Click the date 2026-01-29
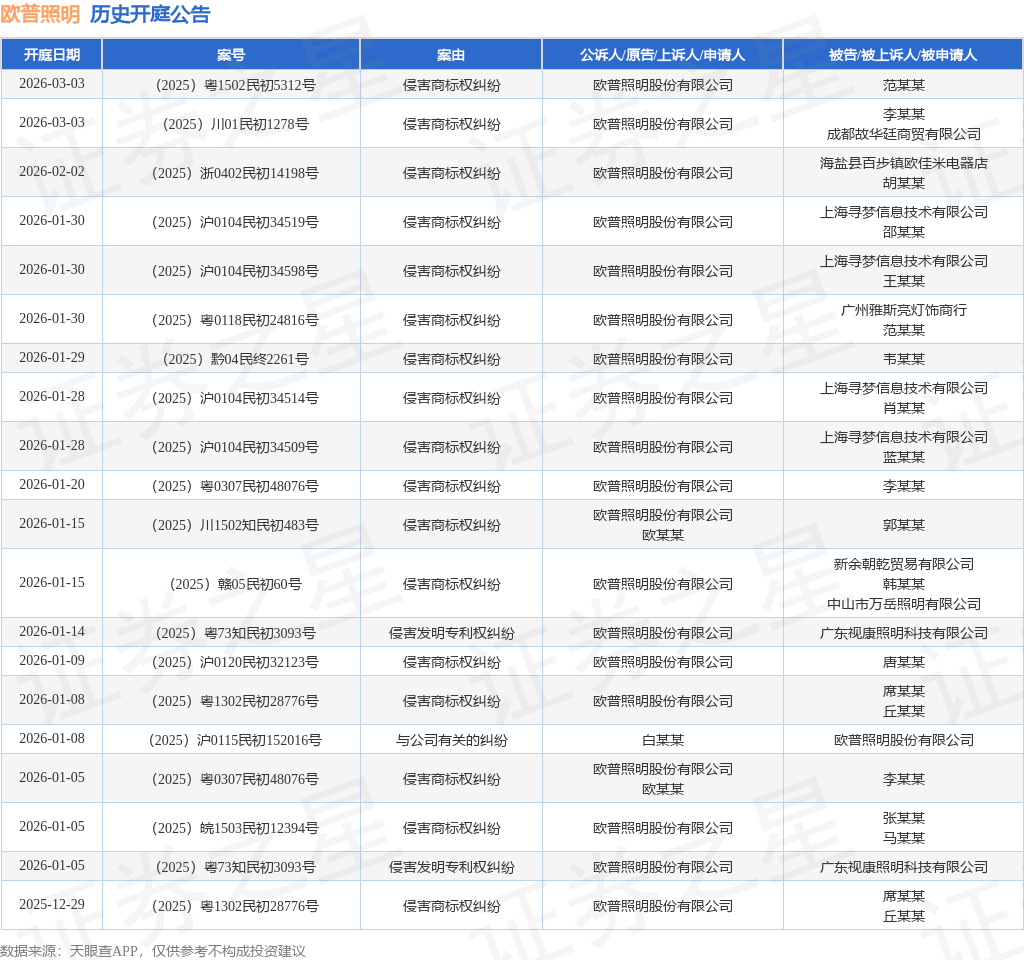This screenshot has height=960, width=1024. pyautogui.click(x=52, y=357)
